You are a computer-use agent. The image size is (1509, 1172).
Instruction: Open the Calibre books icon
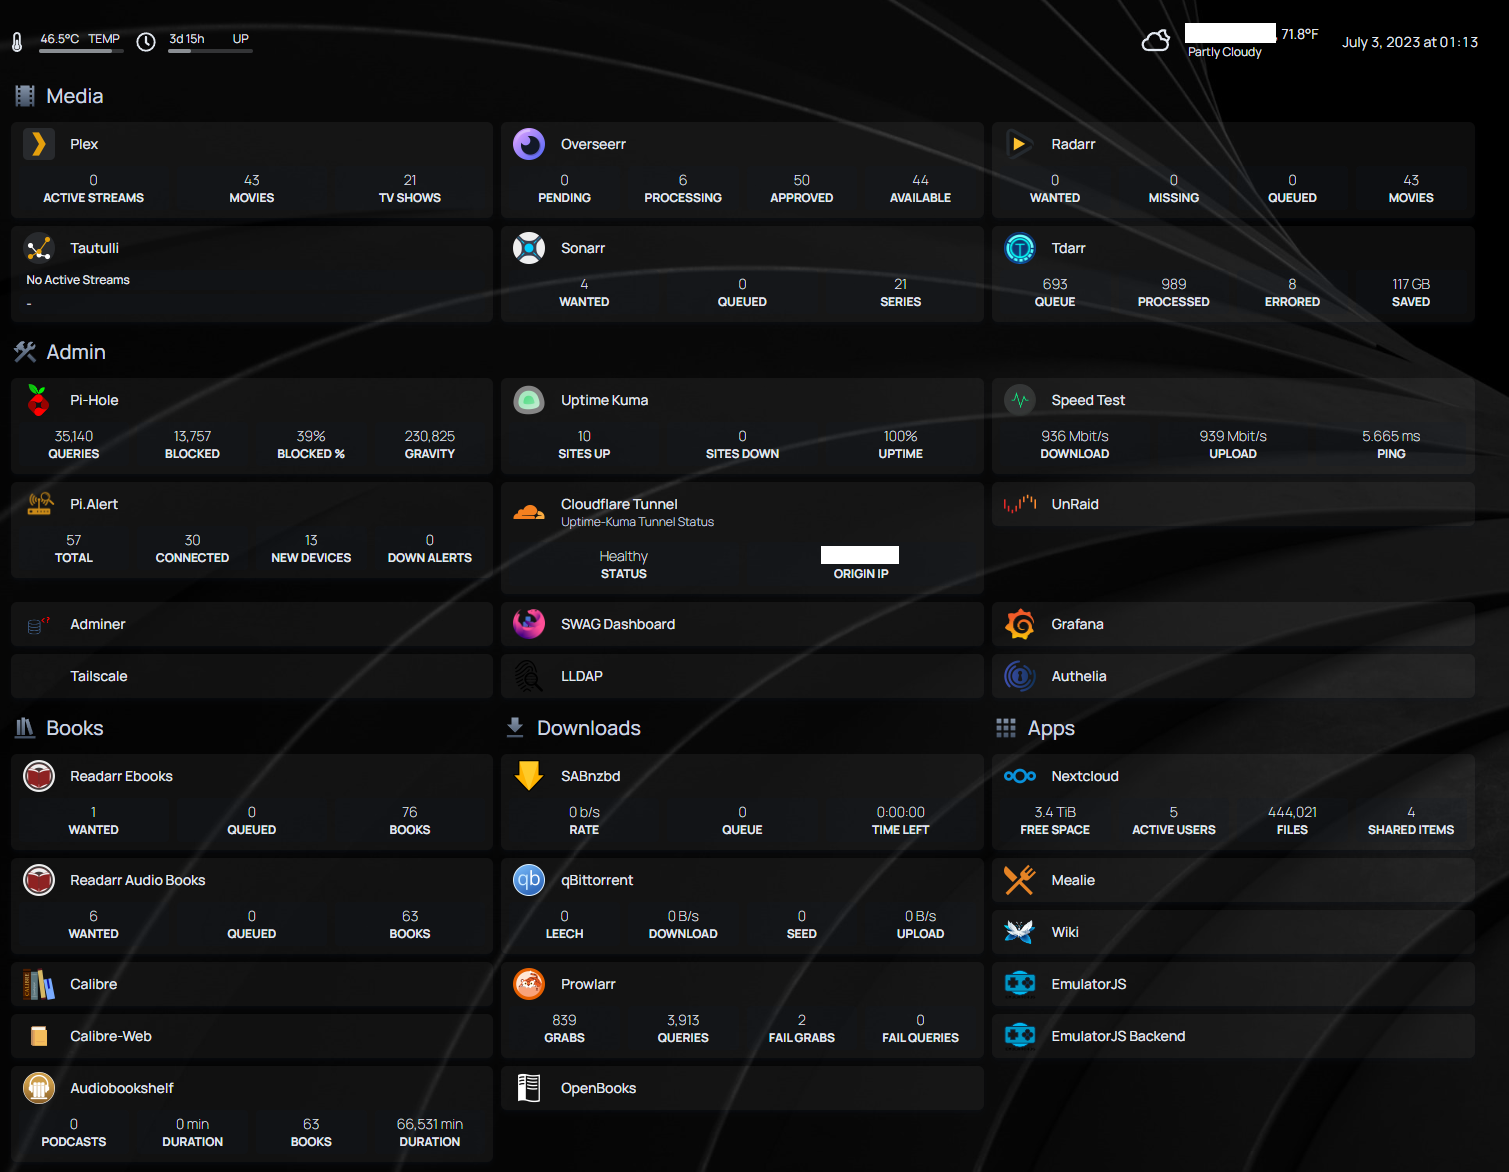pyautogui.click(x=39, y=984)
